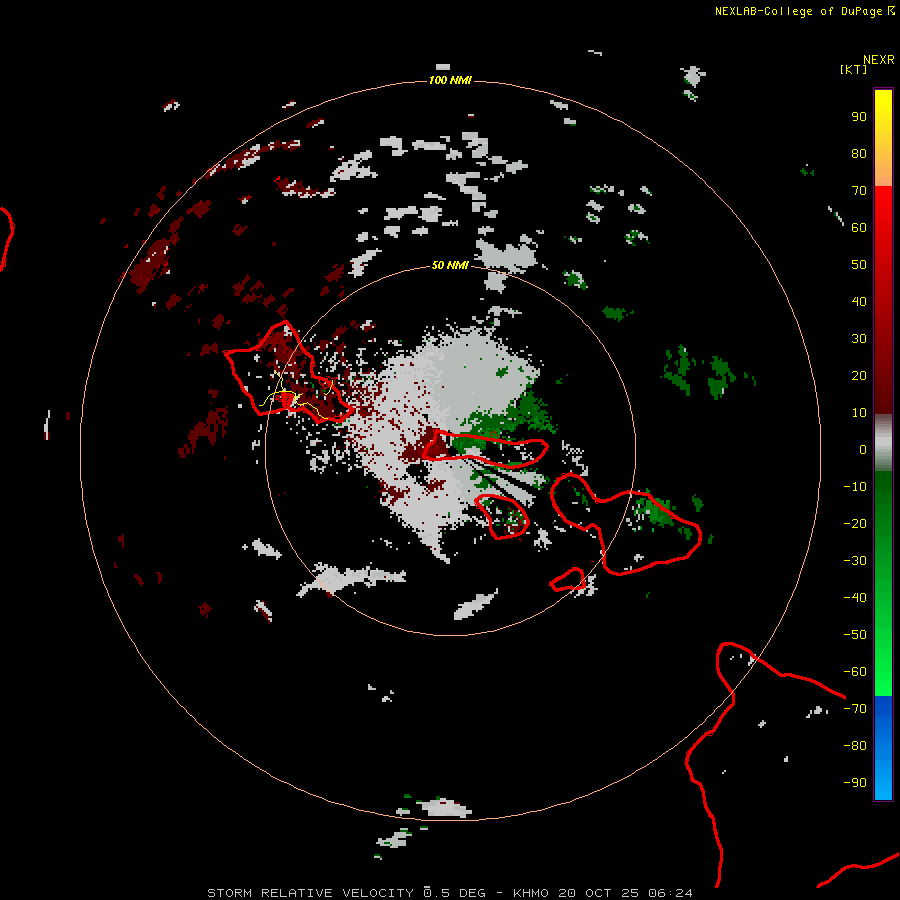Click the -90 value on the velocity scale
Image resolution: width=900 pixels, height=900 pixels.
855,783
